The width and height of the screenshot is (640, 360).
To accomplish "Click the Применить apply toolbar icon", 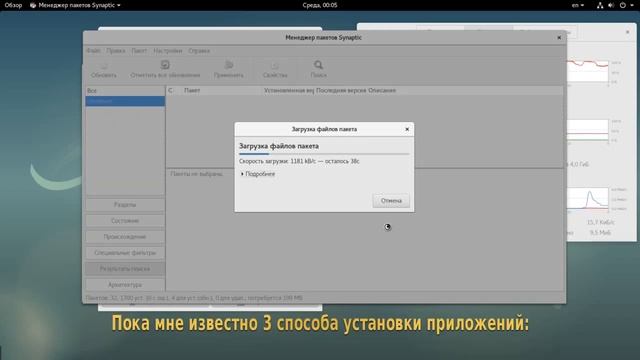I will (x=229, y=65).
